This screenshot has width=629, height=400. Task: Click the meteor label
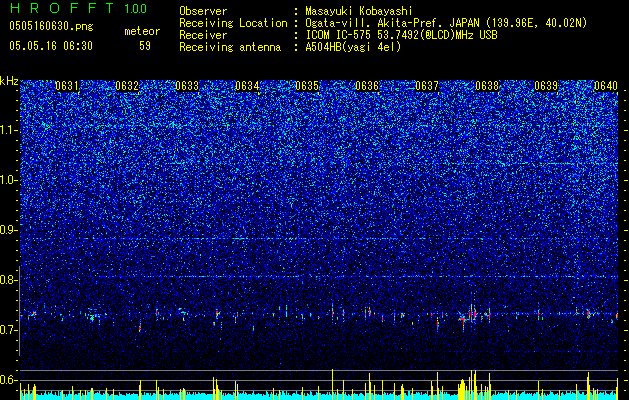142,31
